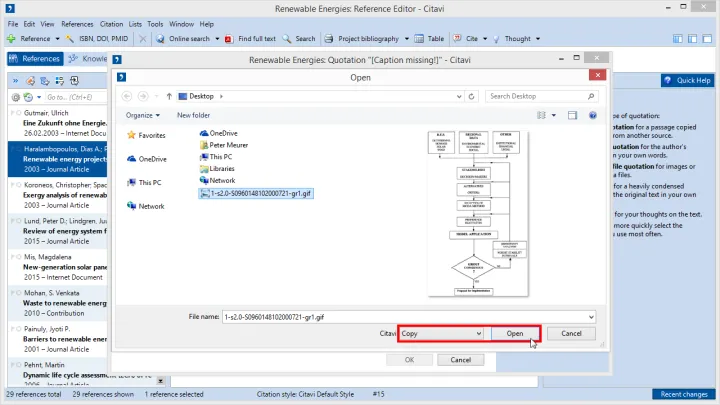Viewport: 720px width, 405px height.
Task: Open This PC in the navigation pane
Action: click(144, 182)
